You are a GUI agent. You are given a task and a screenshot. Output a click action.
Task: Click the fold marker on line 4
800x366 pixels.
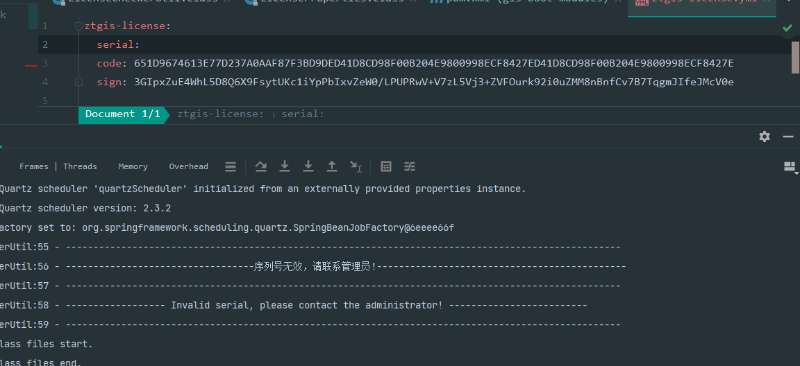pyautogui.click(x=79, y=82)
